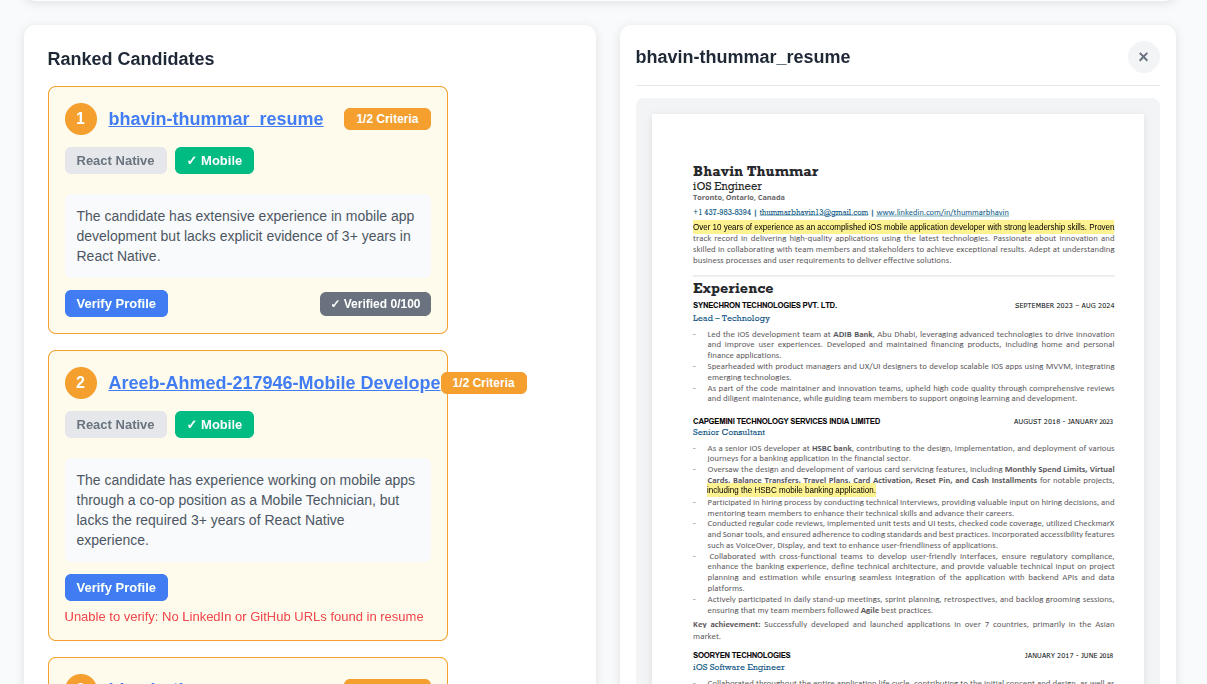Click 'JANUARY 2017 - JUNE 2018' date range
This screenshot has width=1207, height=684.
[1069, 656]
